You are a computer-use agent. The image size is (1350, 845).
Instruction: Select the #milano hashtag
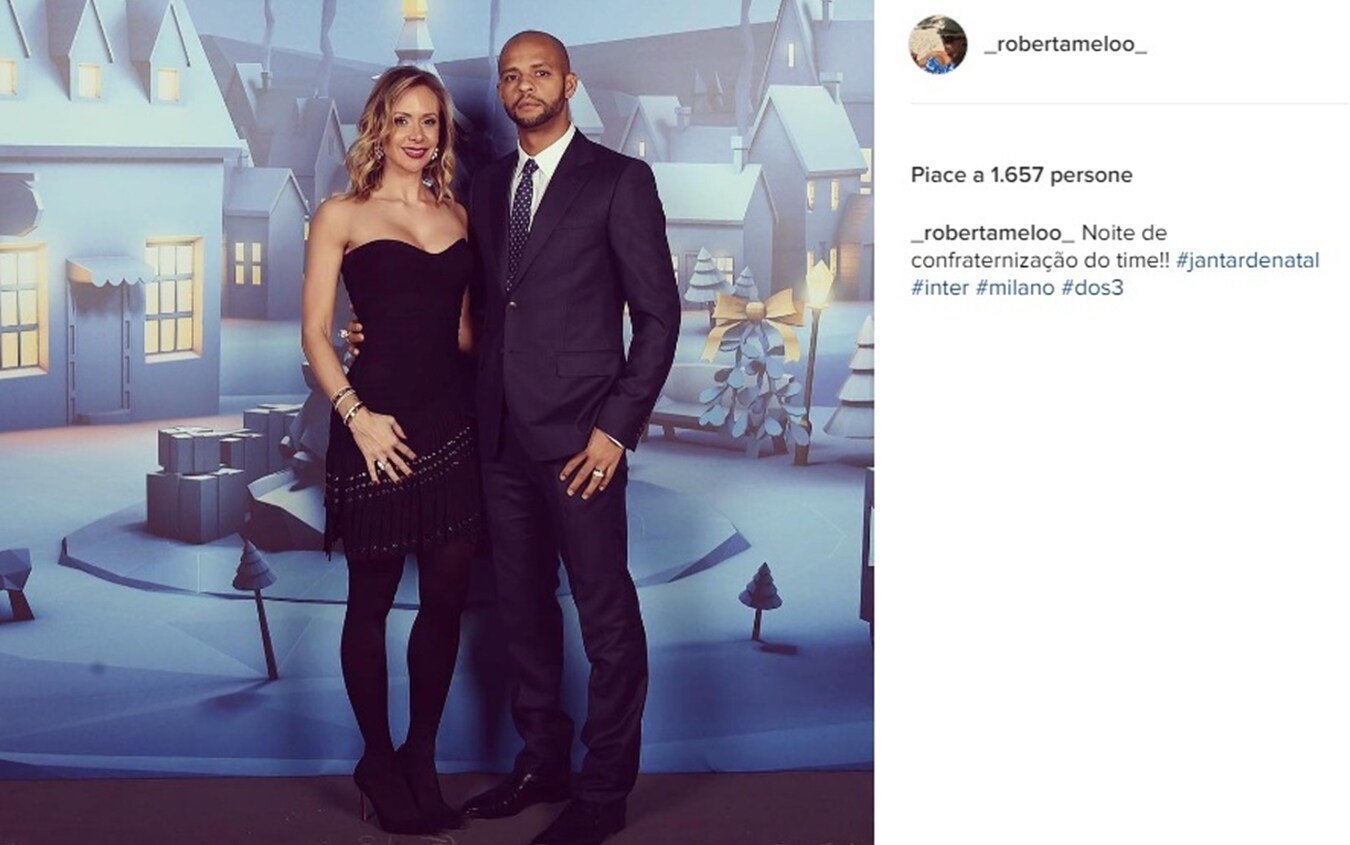[x=1013, y=288]
